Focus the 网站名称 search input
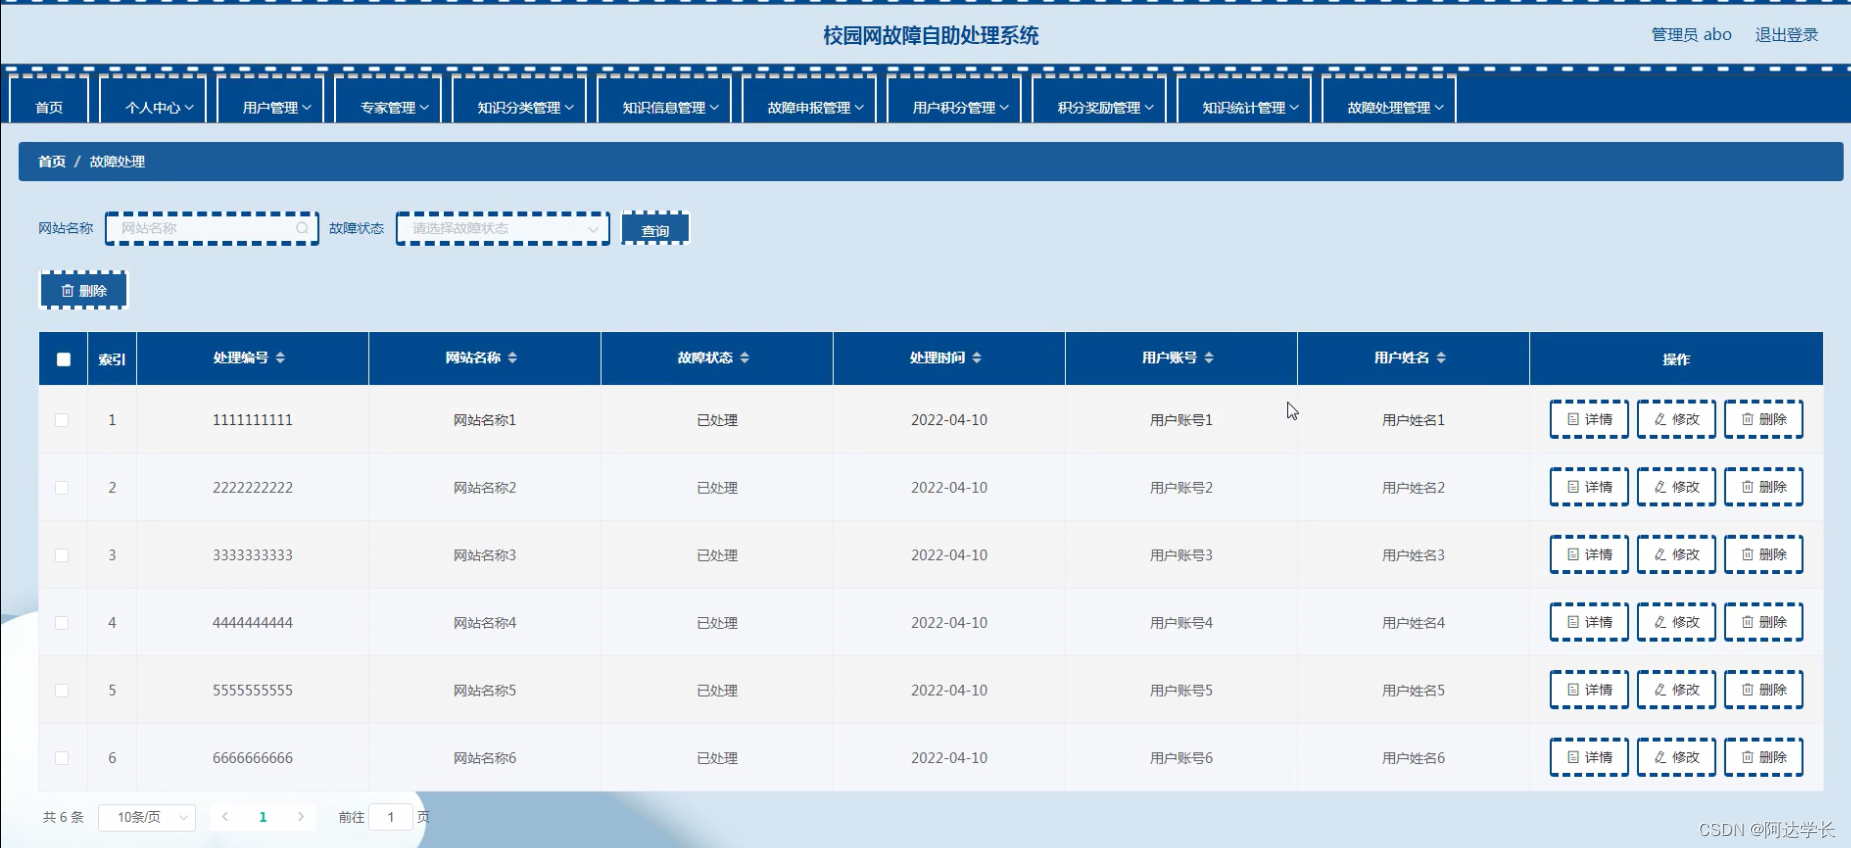 tap(212, 228)
